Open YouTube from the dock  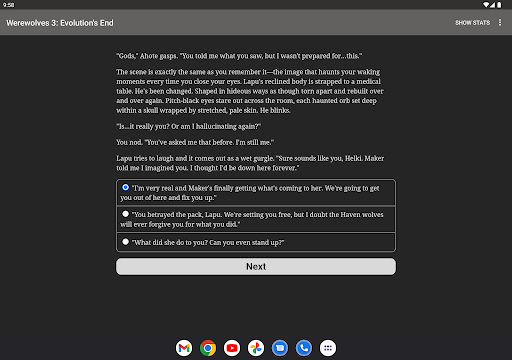(x=232, y=348)
